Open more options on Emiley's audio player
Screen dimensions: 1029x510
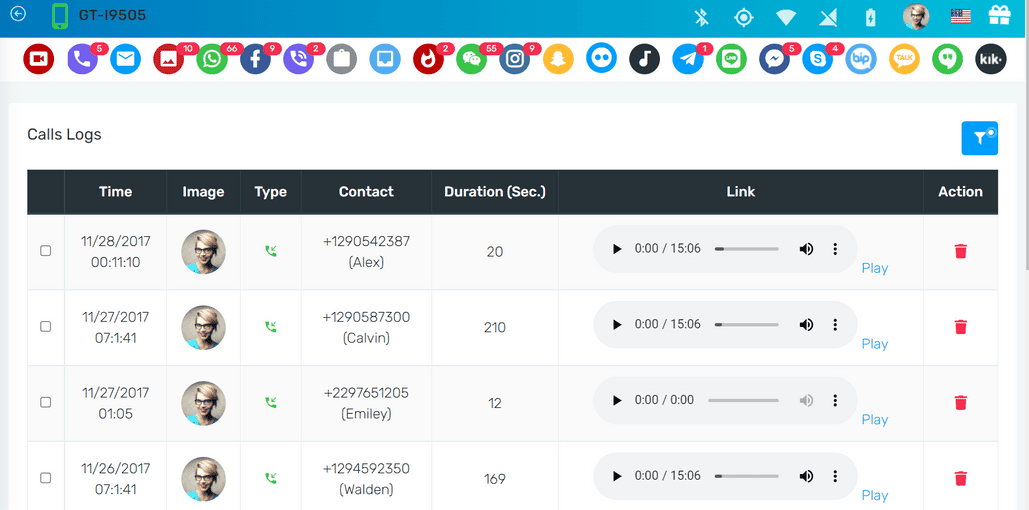(835, 400)
